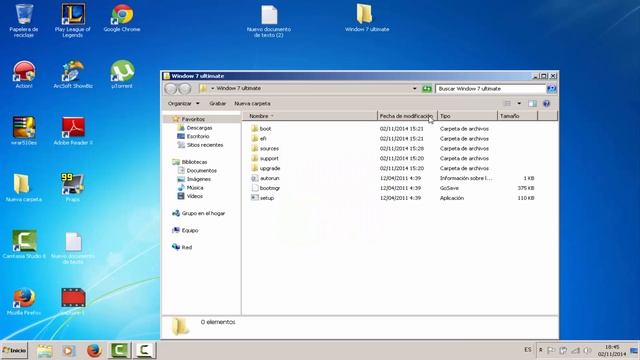
Task: Select the red film clip desktop icon
Action: coord(73,301)
